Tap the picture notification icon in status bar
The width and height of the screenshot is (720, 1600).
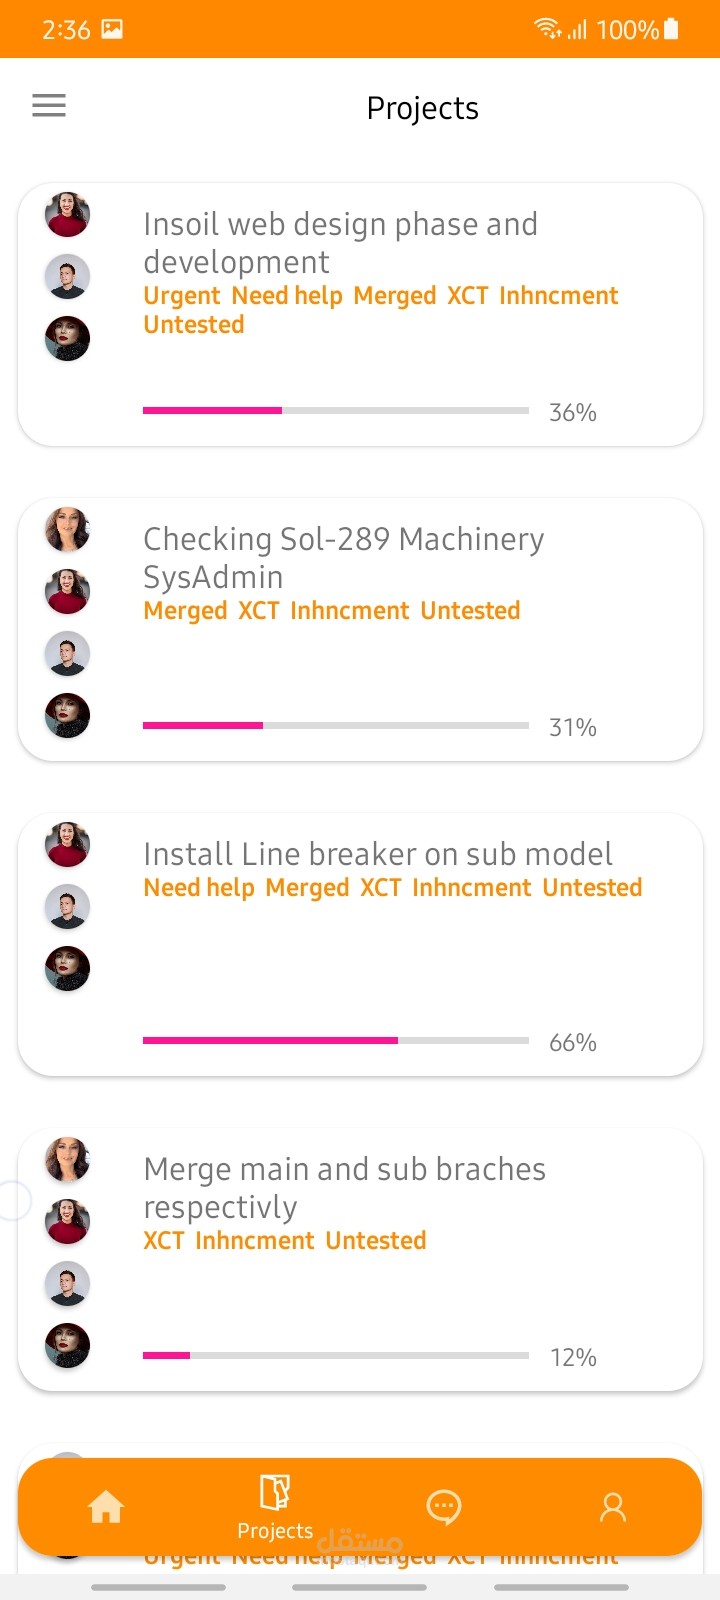pos(112,29)
